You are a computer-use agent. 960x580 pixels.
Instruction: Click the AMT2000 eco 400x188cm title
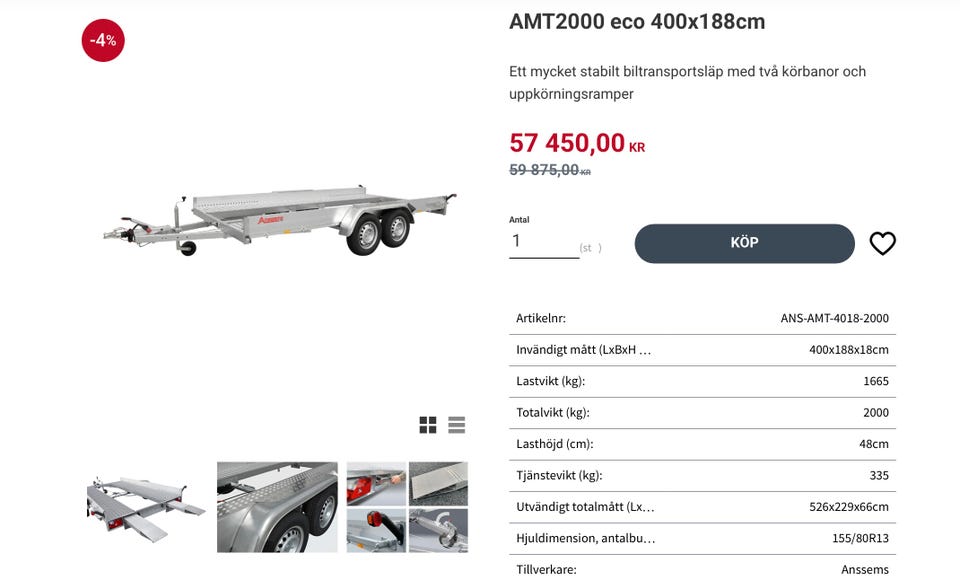tap(637, 21)
